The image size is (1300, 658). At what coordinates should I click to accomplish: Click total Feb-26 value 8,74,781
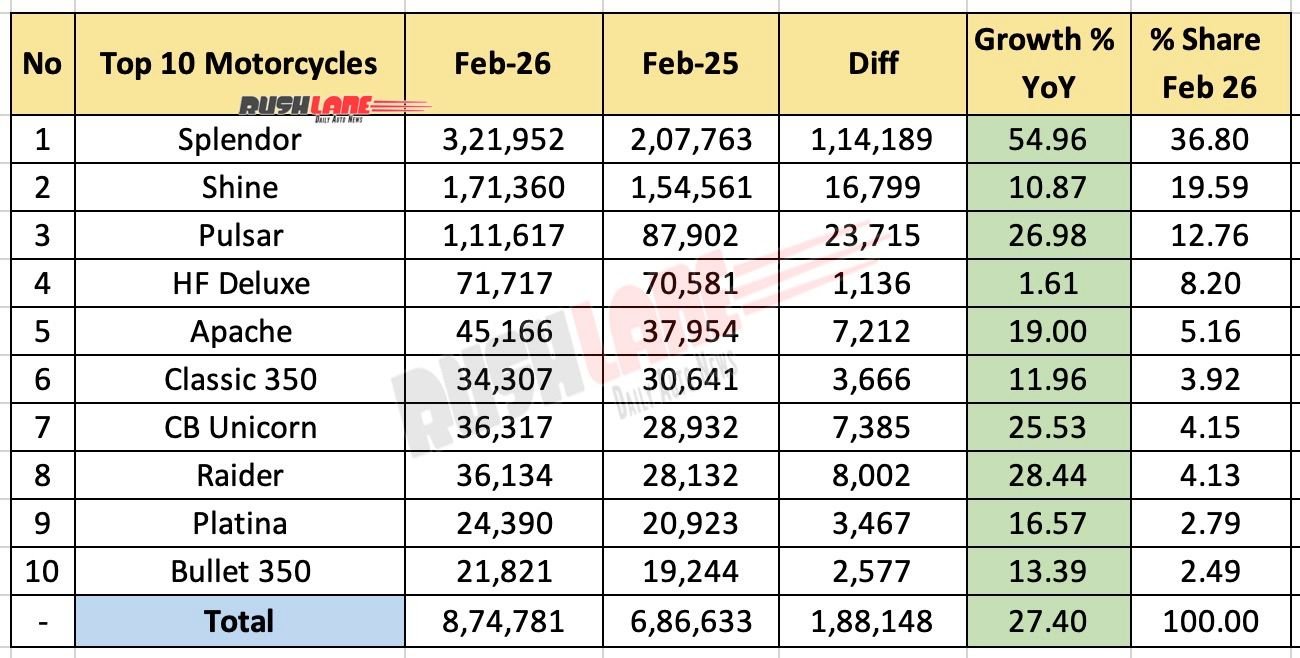503,621
